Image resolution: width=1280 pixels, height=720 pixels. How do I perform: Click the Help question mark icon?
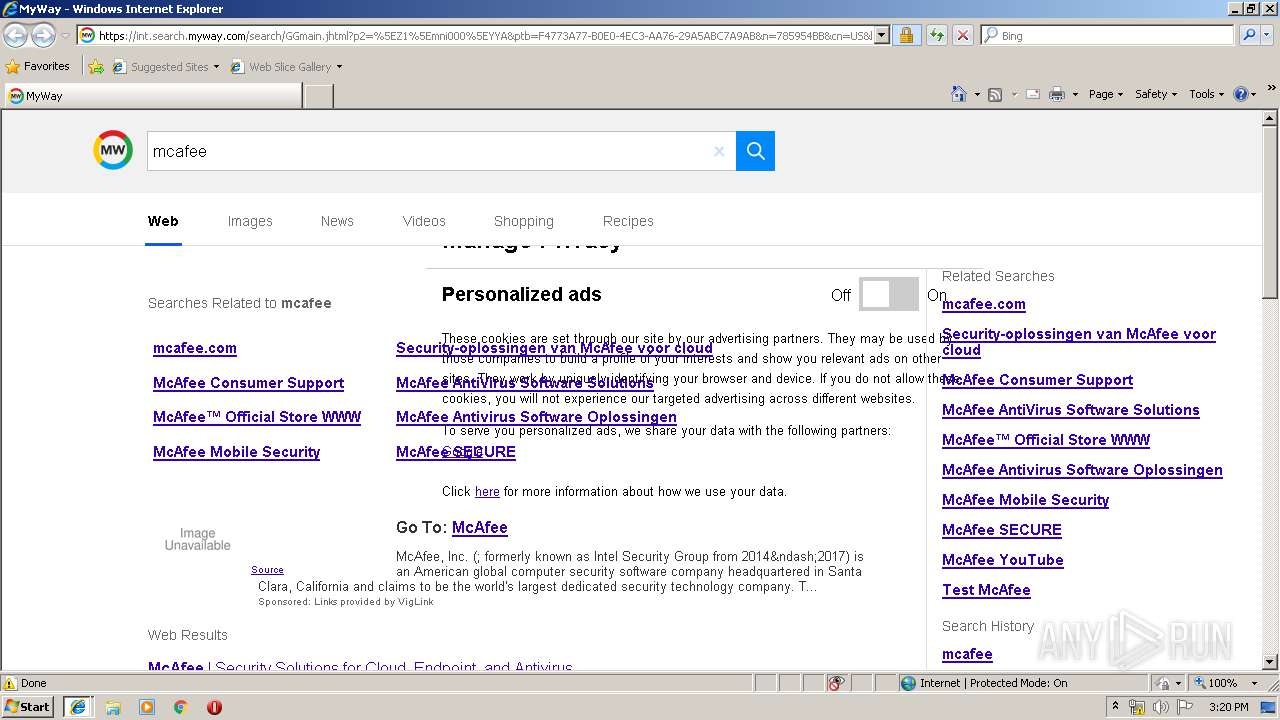(x=1241, y=94)
